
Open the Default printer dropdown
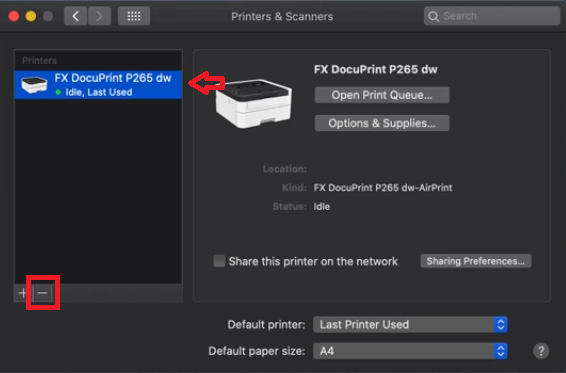point(410,325)
